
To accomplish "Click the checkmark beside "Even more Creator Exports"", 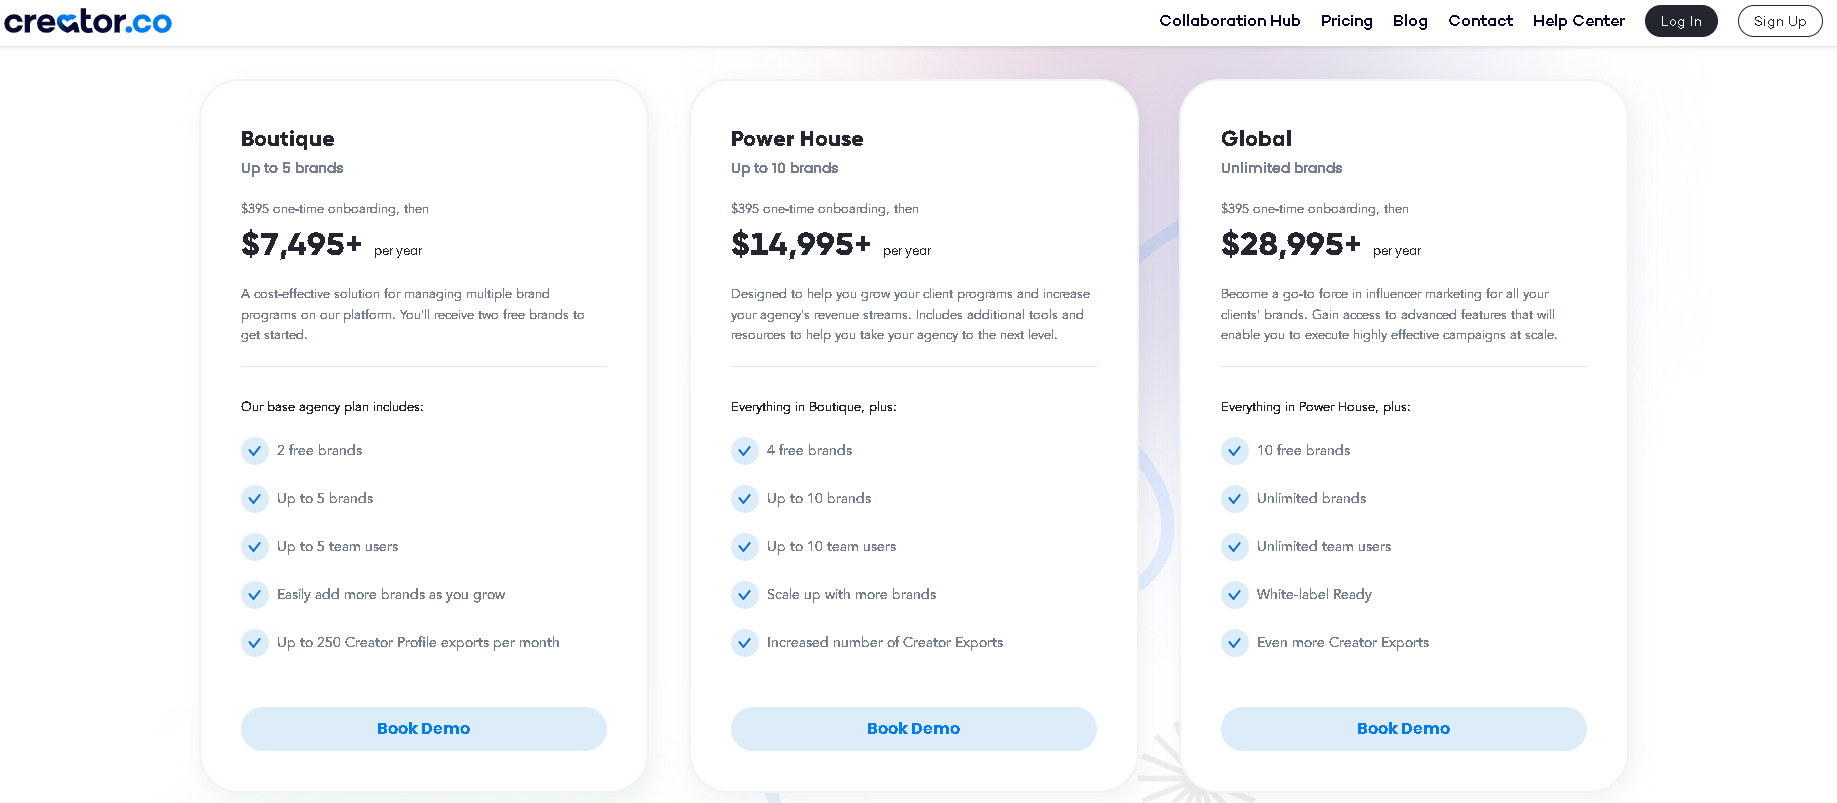I will (x=1235, y=643).
